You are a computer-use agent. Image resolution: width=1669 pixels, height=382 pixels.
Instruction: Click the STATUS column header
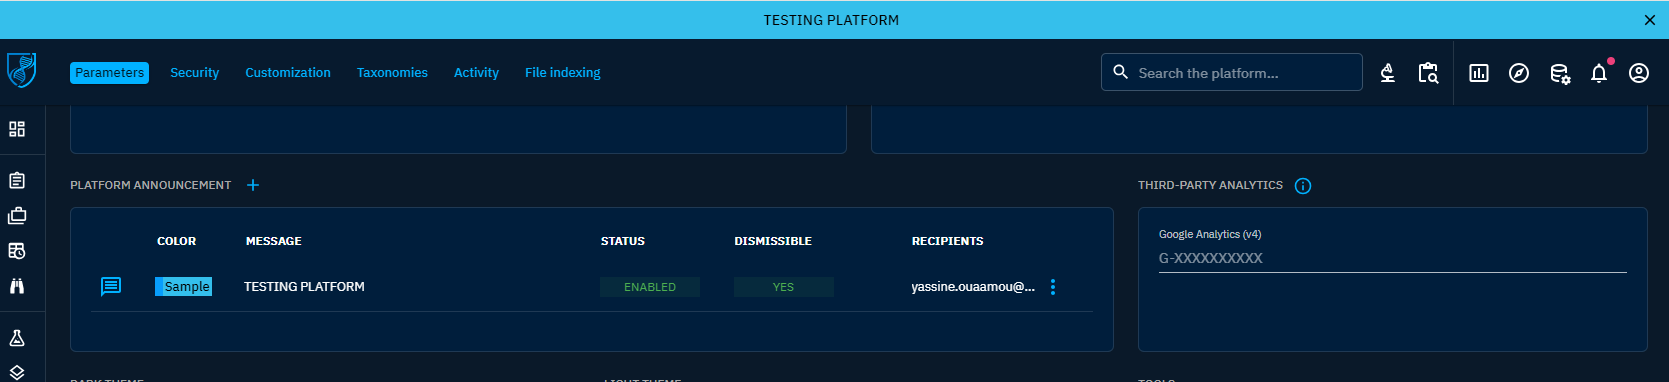[x=623, y=241]
